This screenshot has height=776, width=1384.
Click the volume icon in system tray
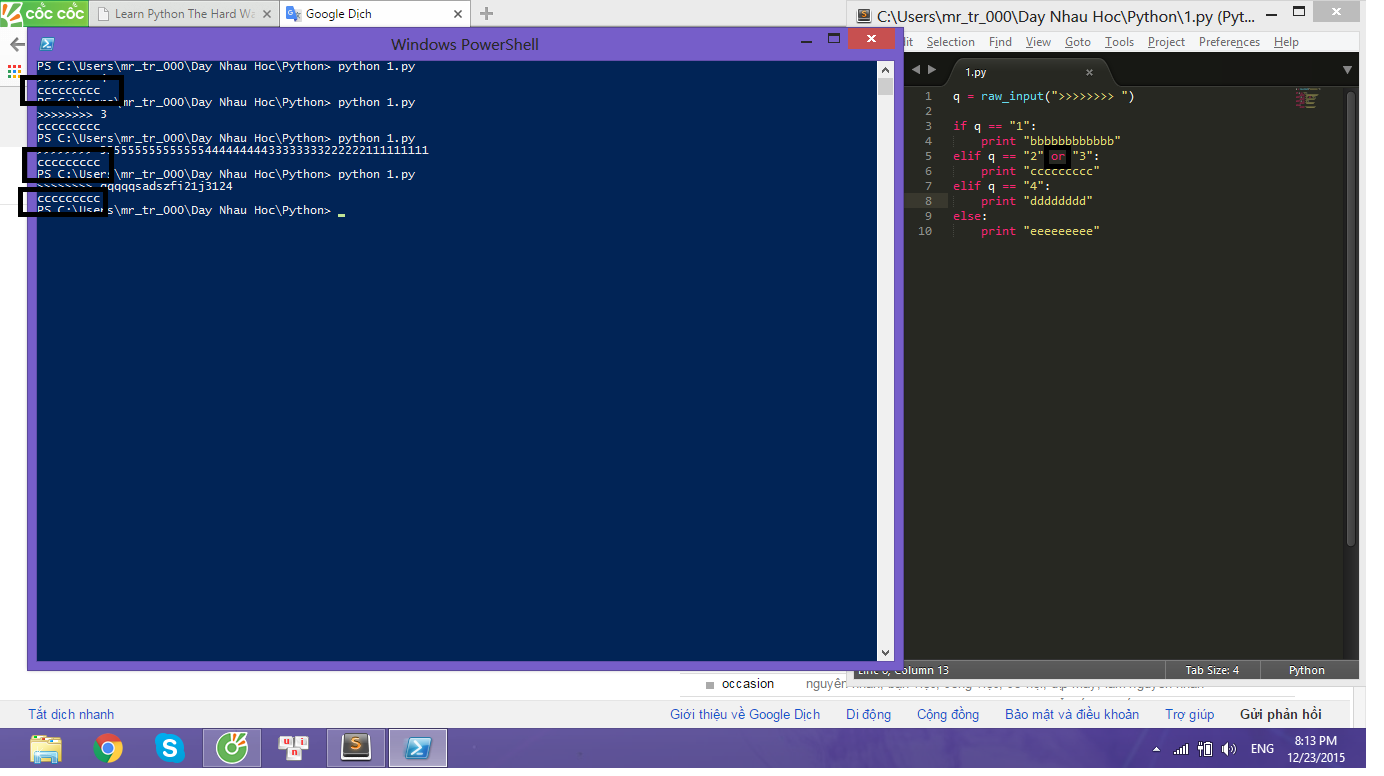[1229, 749]
